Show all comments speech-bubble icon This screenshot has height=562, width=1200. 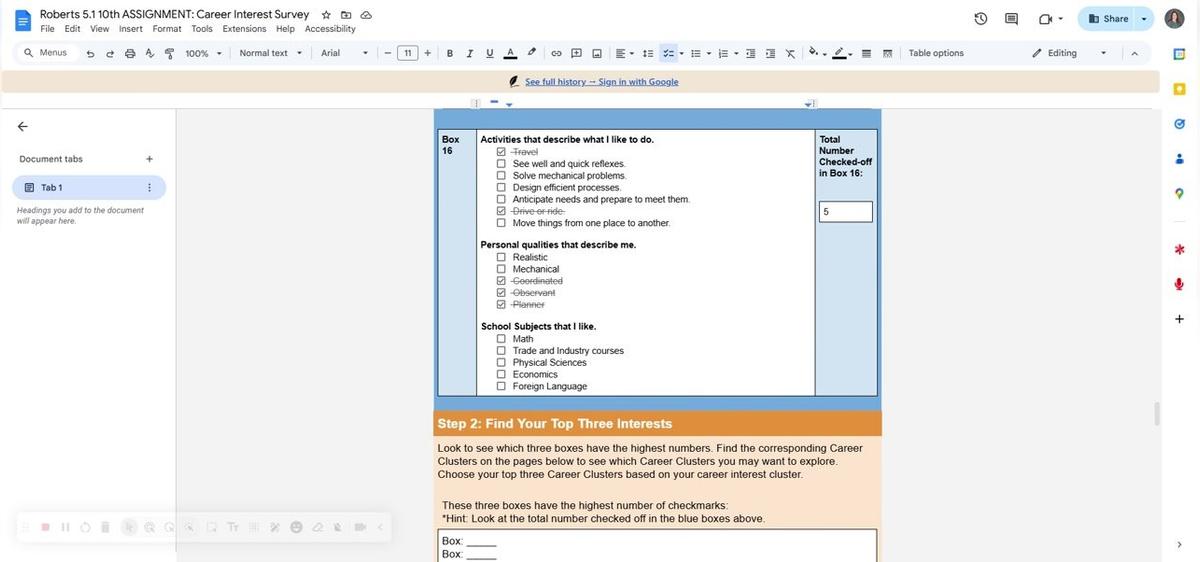(x=1011, y=19)
